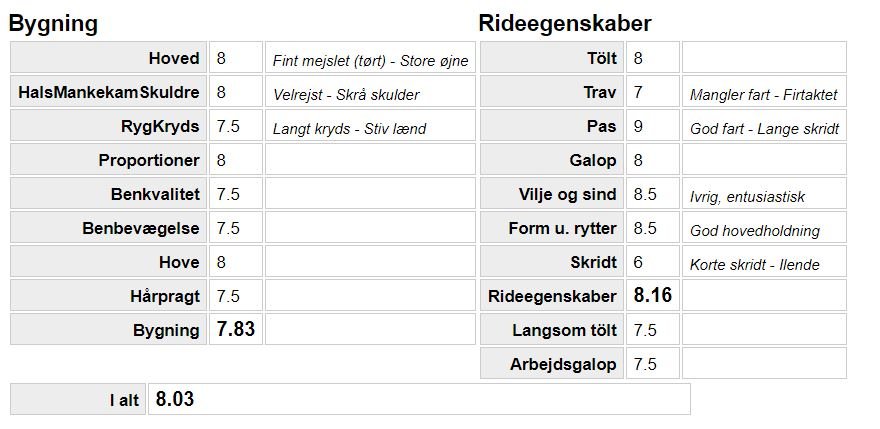Click the Tölt score field

652,58
